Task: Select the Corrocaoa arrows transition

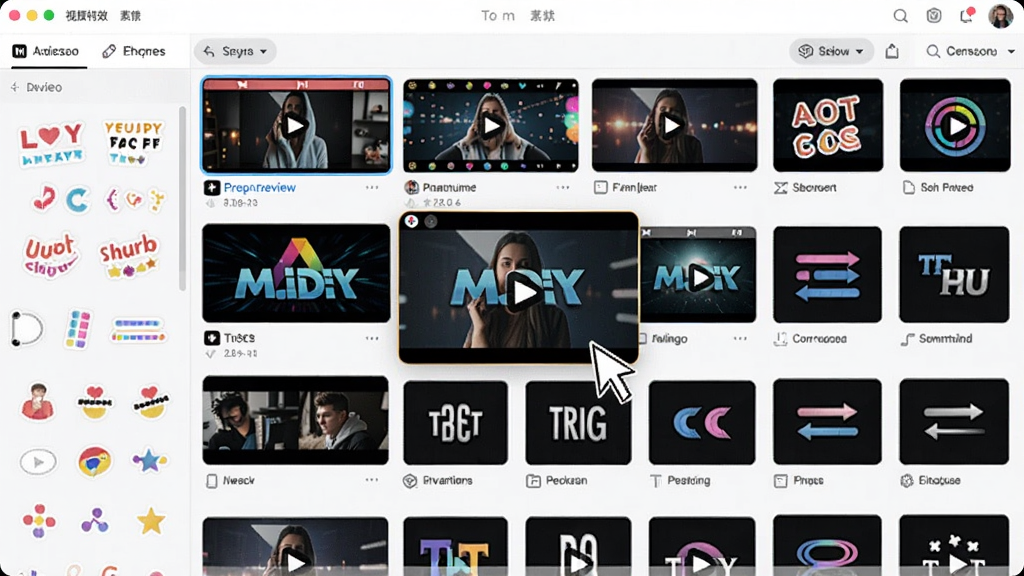Action: point(827,274)
